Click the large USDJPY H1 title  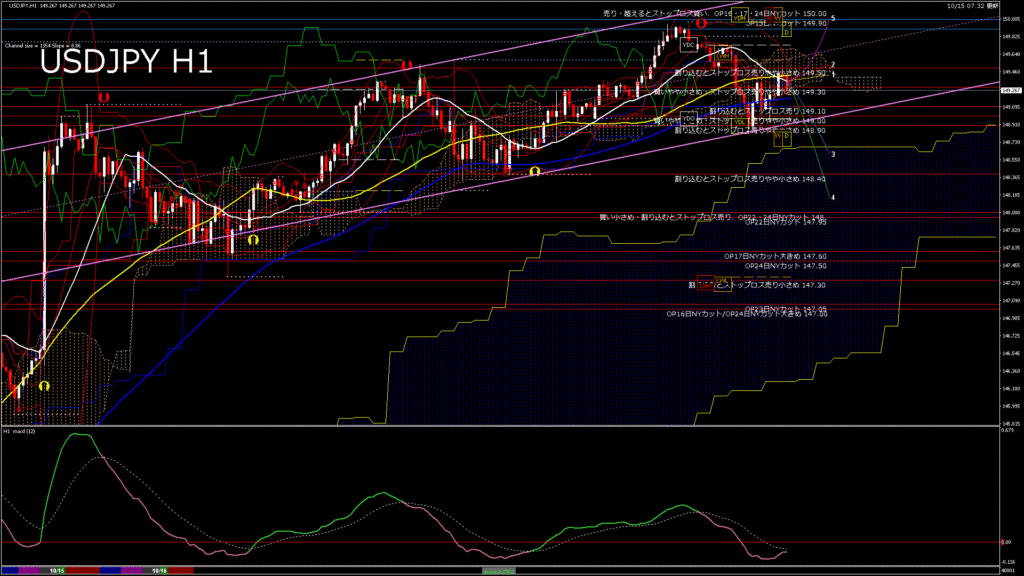126,62
